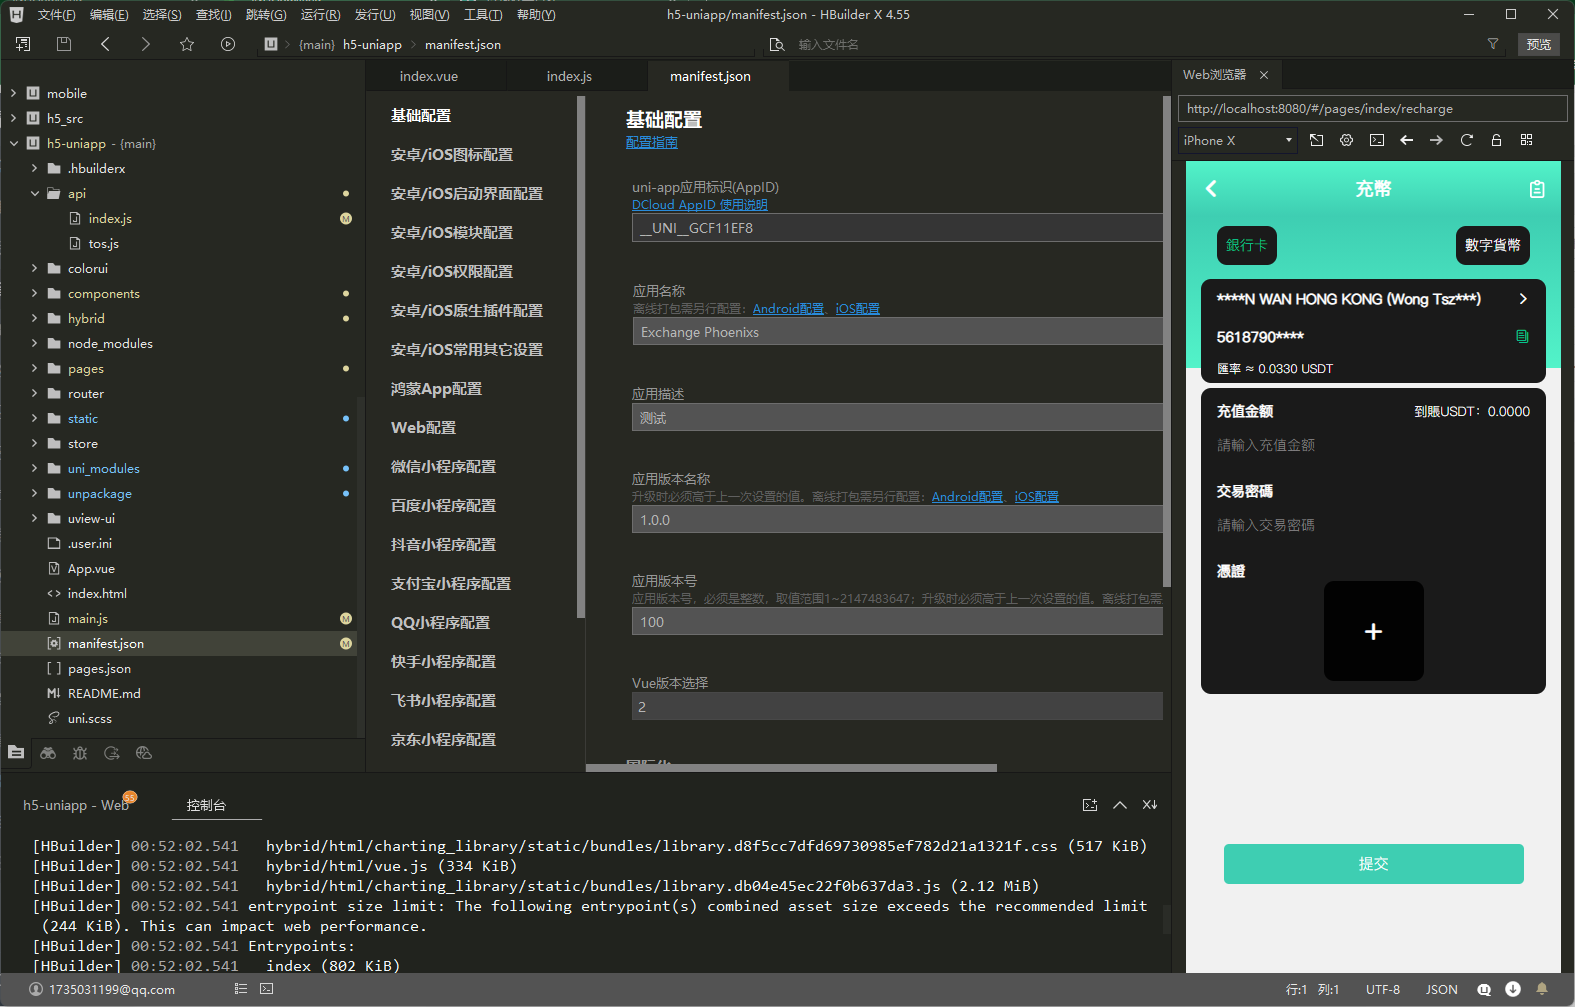
Task: Open the 配置指南 link
Action: (x=651, y=142)
